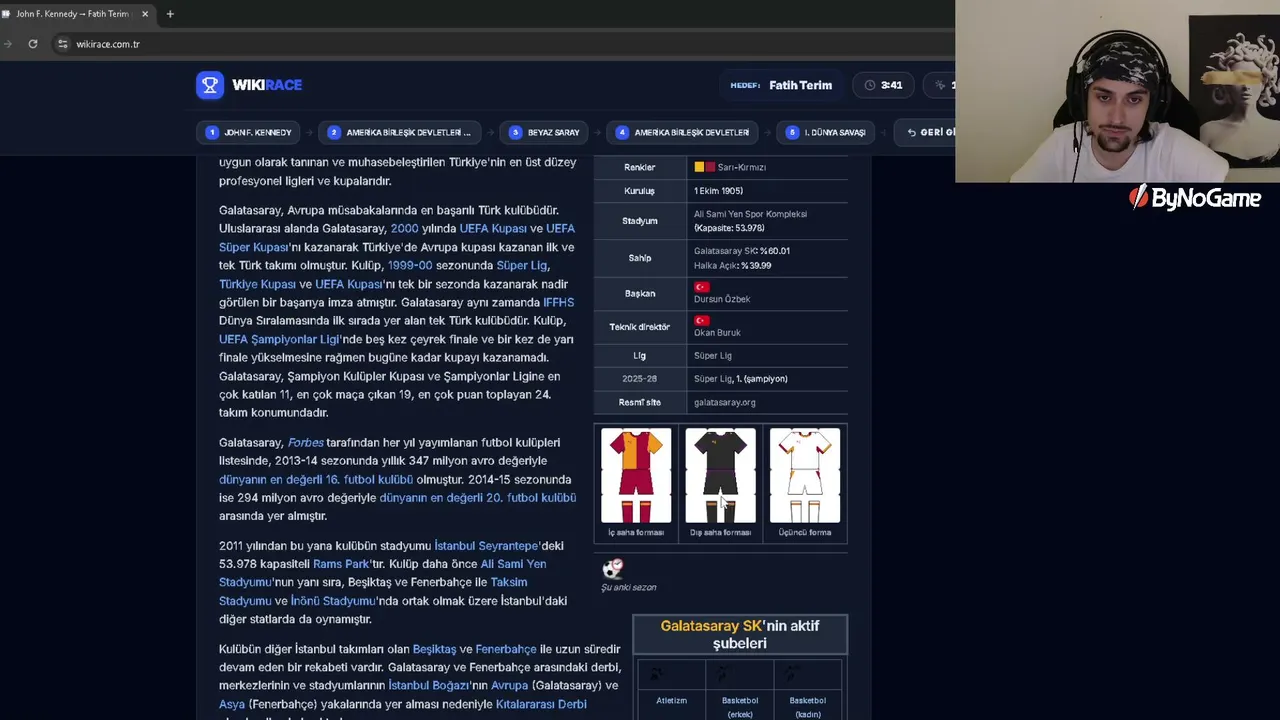
Task: Click the undo arrow icon in Geri Git button
Action: click(912, 132)
